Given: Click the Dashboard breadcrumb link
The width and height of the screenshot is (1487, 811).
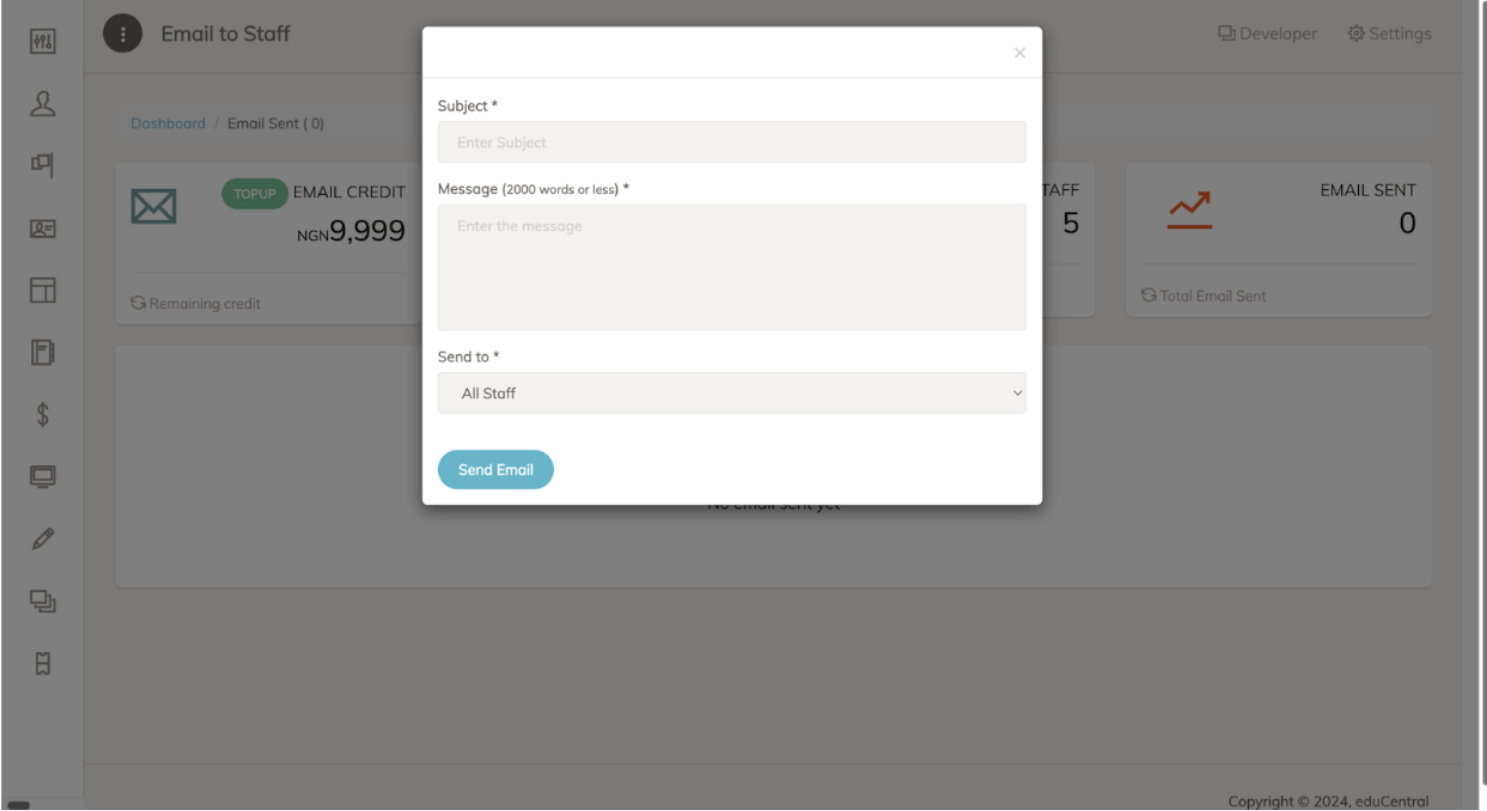Looking at the screenshot, I should [168, 124].
